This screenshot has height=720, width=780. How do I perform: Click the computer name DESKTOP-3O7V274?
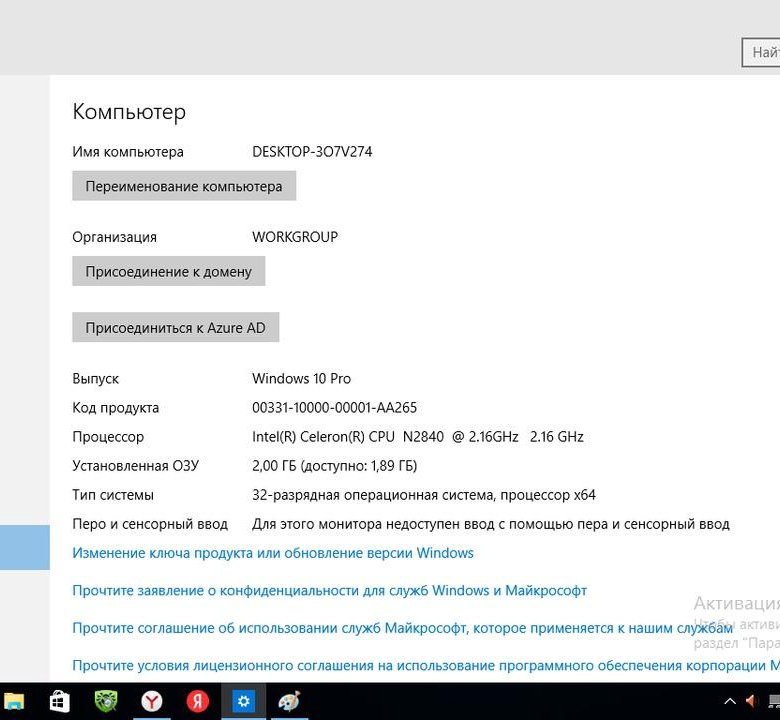pos(312,152)
